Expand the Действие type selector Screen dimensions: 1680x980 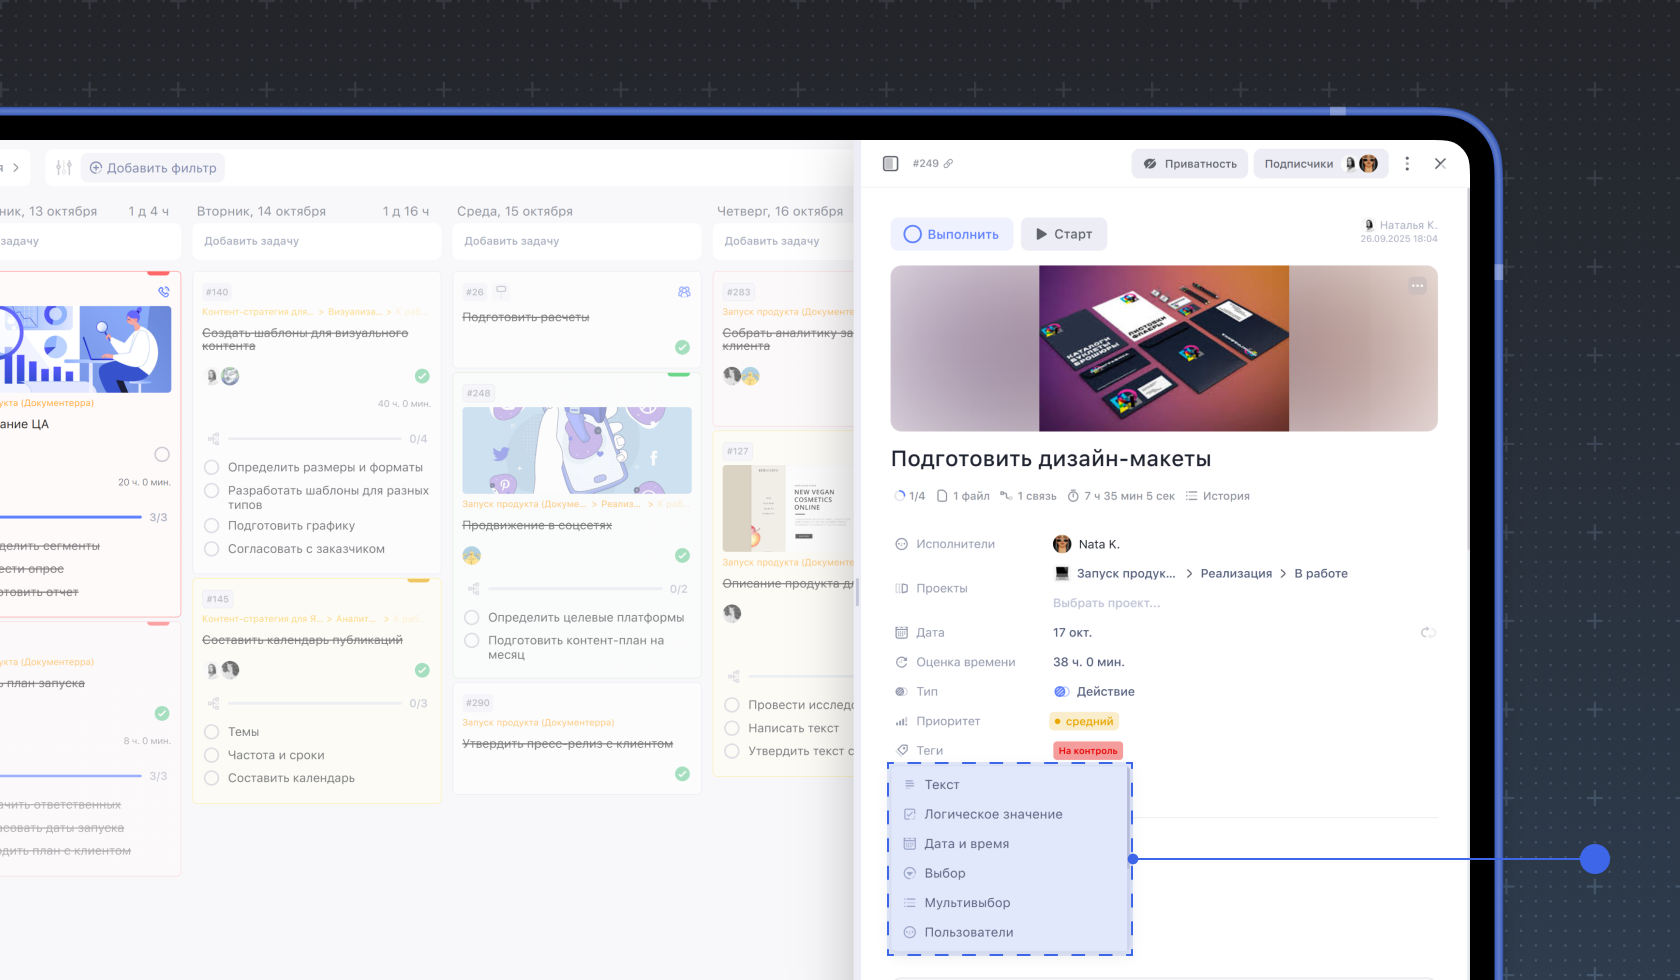tap(1095, 692)
